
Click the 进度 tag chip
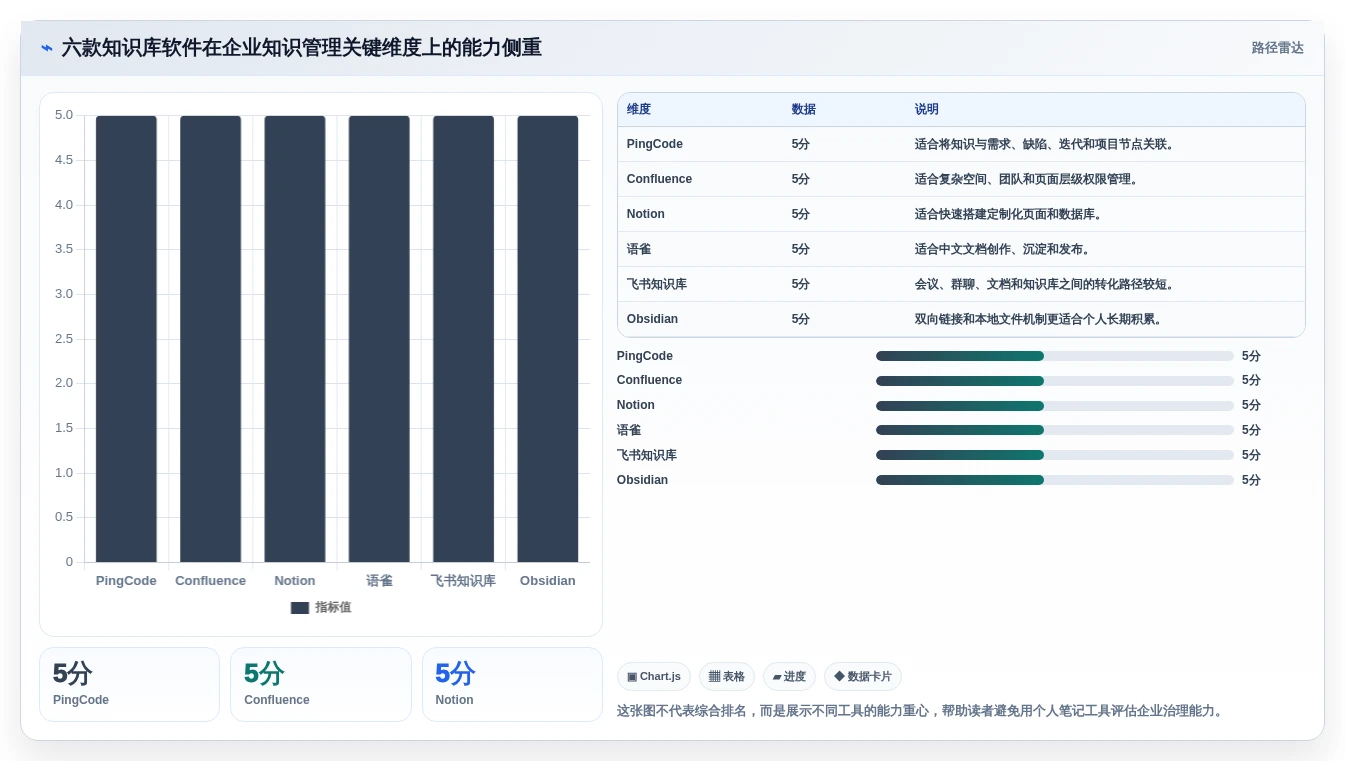[789, 677]
